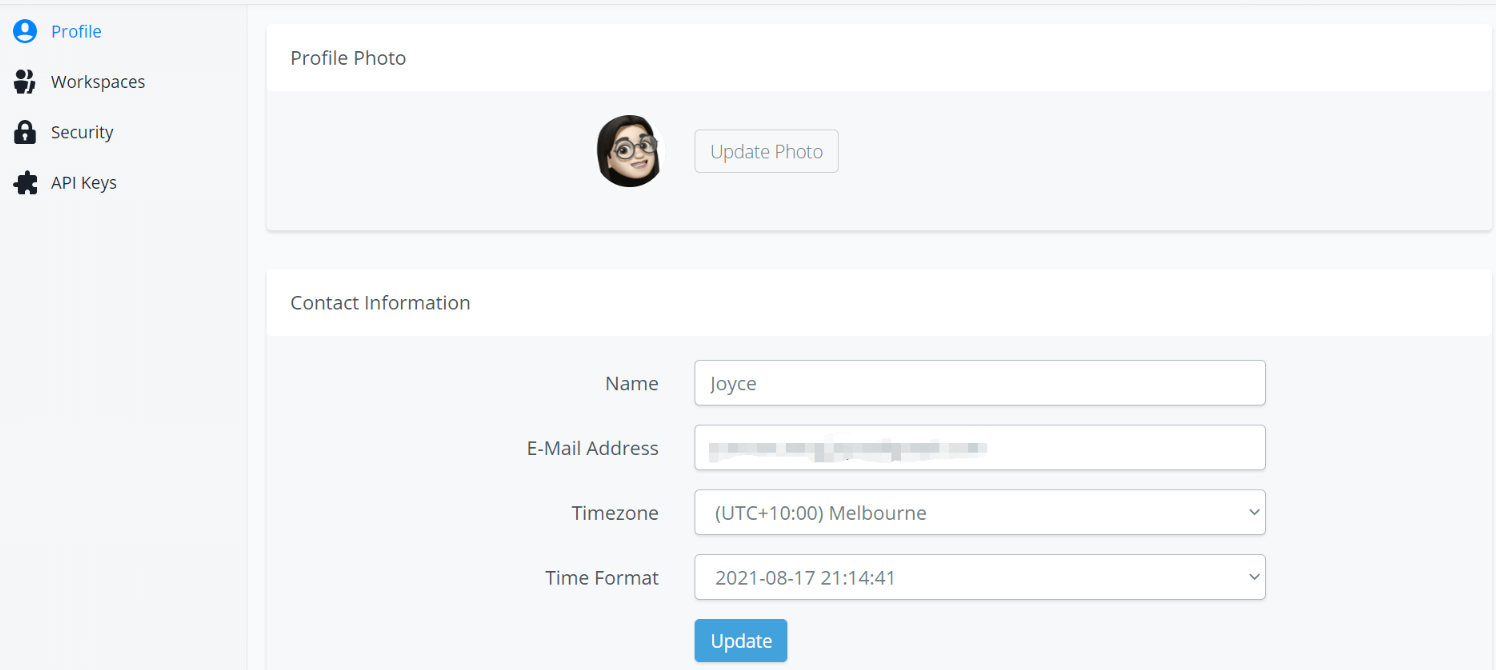1496x670 pixels.
Task: Expand the Timezone dropdown showing Melbourne
Action: tap(980, 513)
